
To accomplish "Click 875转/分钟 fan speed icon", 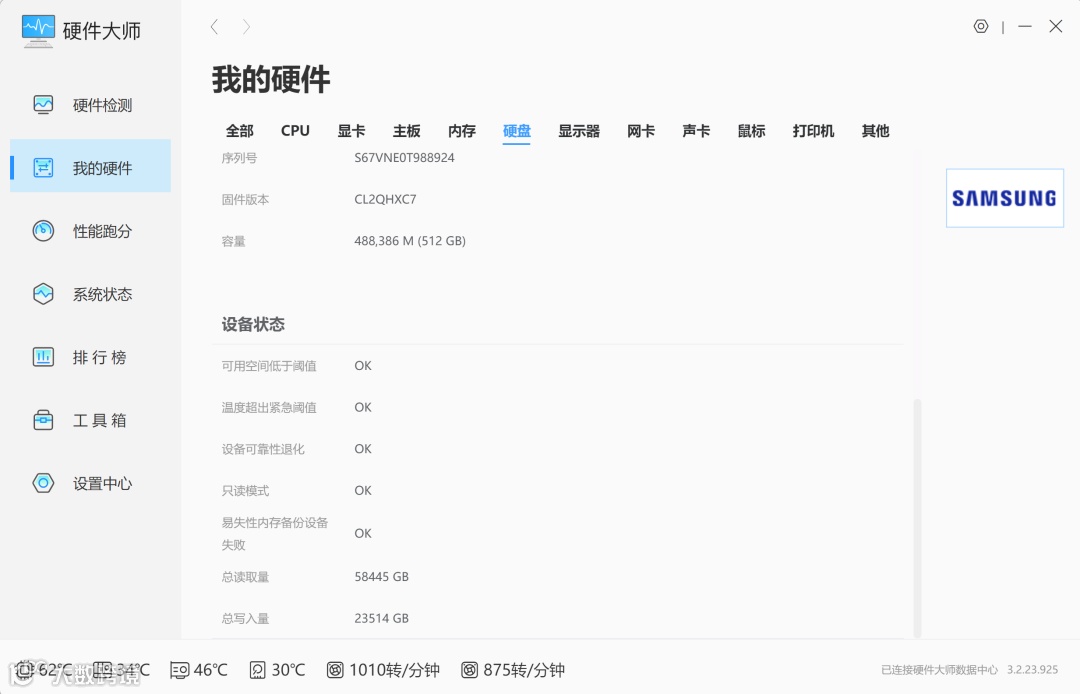I will pyautogui.click(x=469, y=670).
